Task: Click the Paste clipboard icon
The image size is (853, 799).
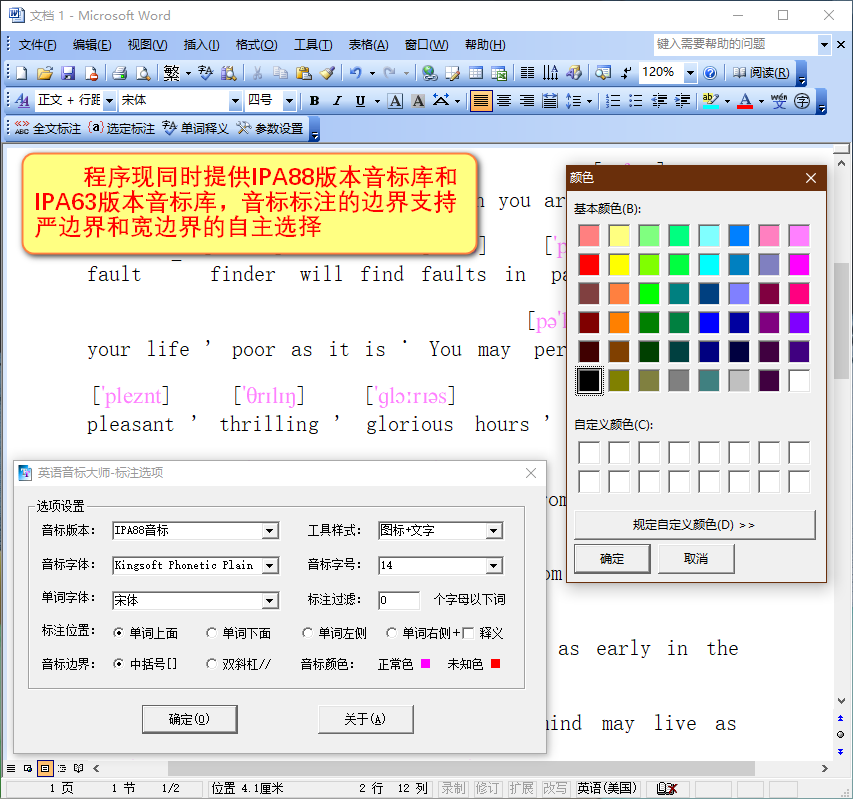Action: 304,73
